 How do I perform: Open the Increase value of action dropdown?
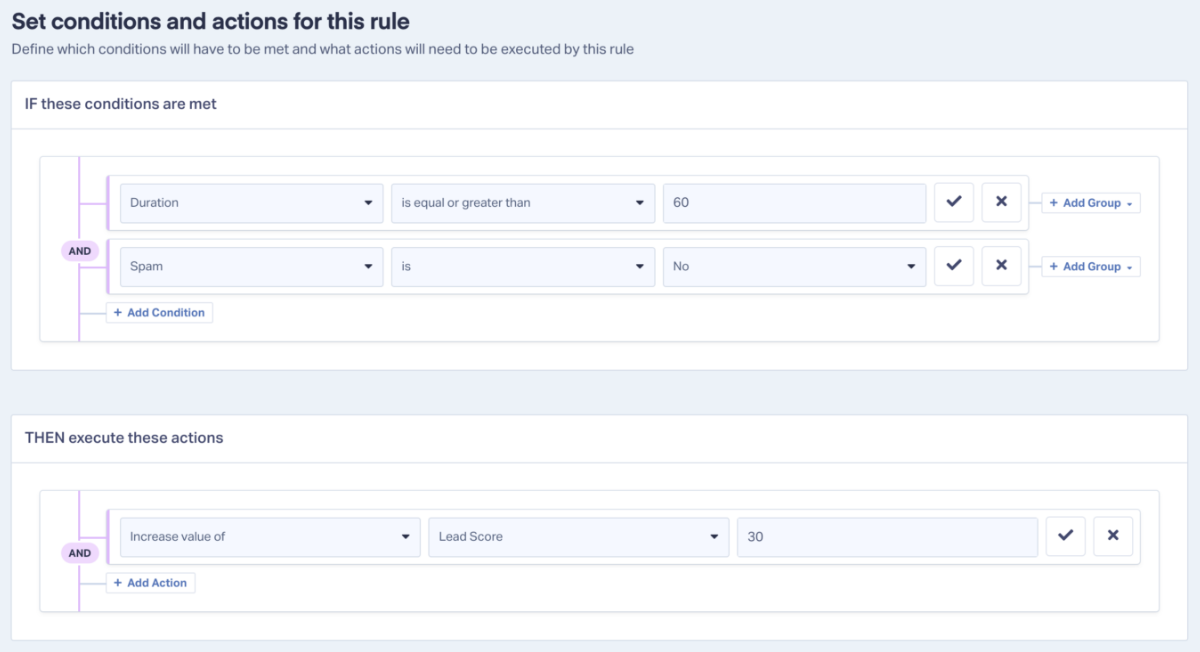270,537
